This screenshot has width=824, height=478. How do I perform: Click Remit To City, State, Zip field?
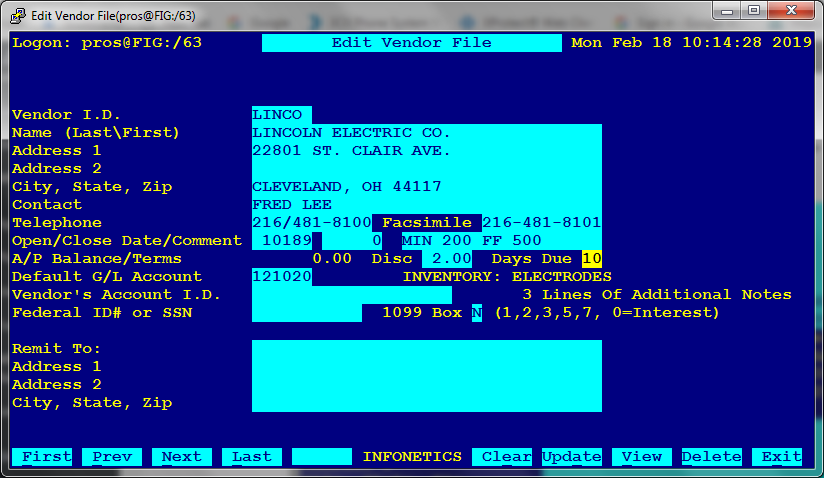point(427,403)
